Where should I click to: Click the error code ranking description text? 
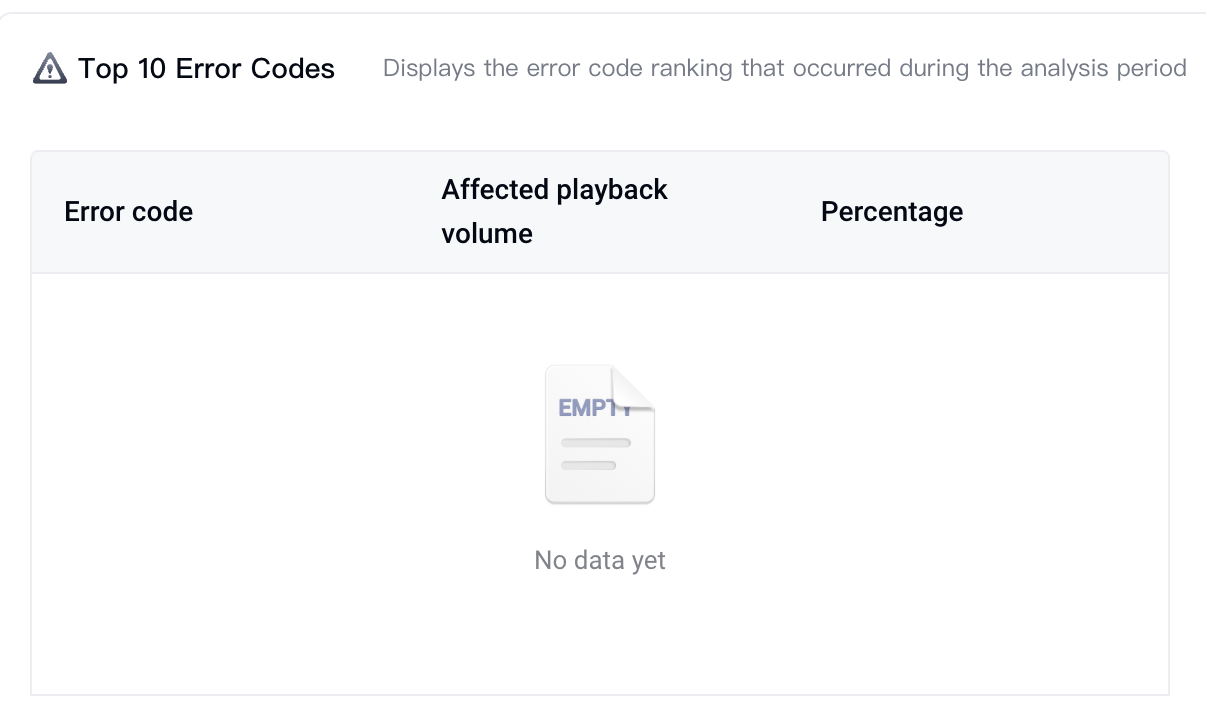(x=785, y=69)
